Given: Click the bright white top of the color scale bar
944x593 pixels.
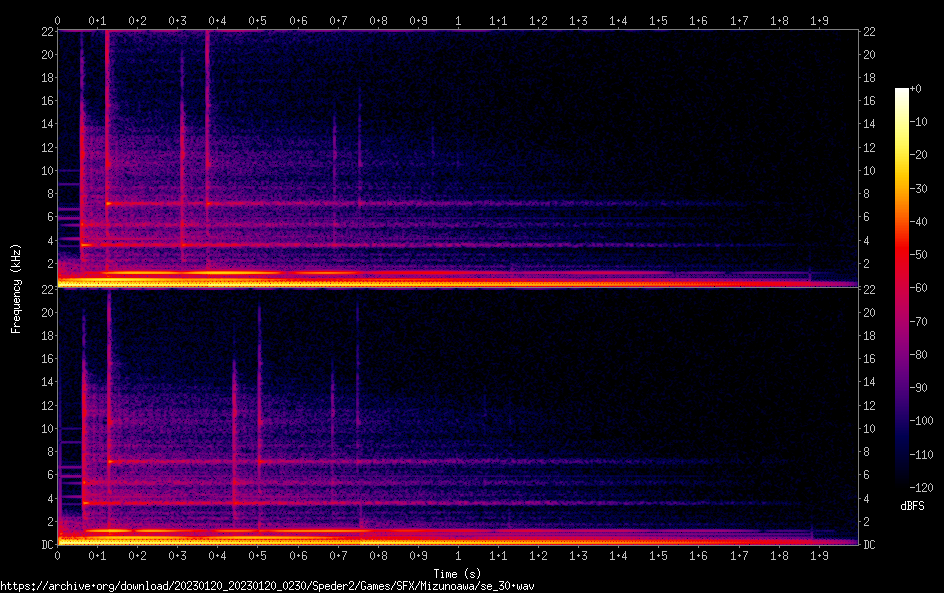Looking at the screenshot, I should [902, 93].
